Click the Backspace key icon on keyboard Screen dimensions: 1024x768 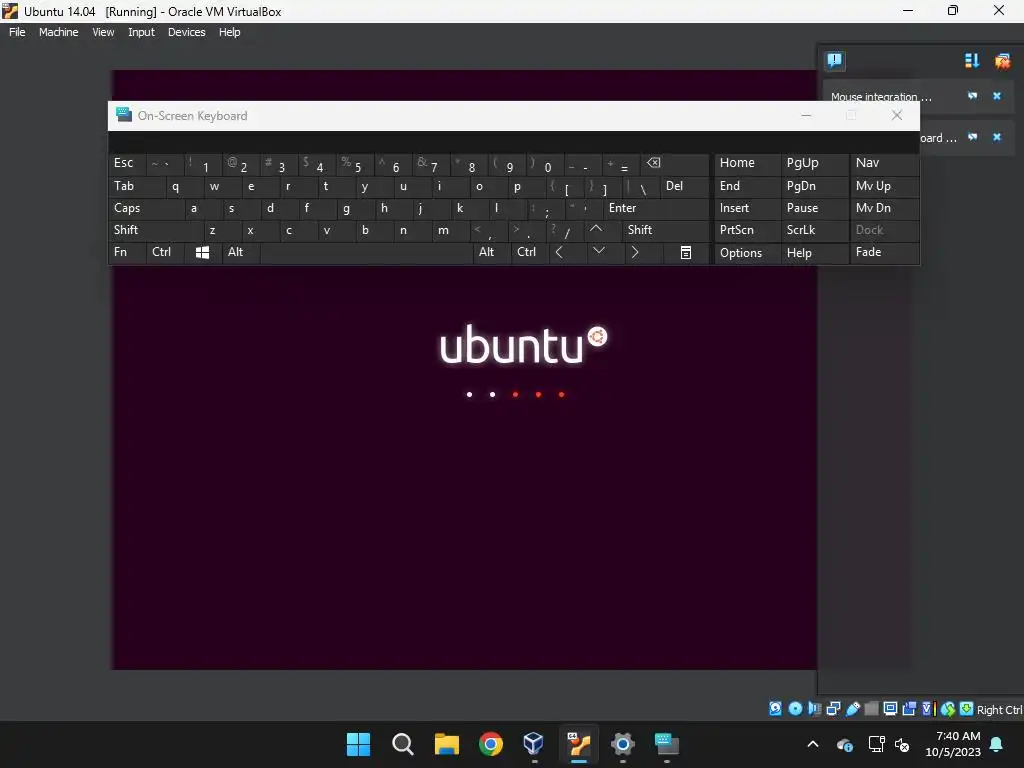[675, 164]
